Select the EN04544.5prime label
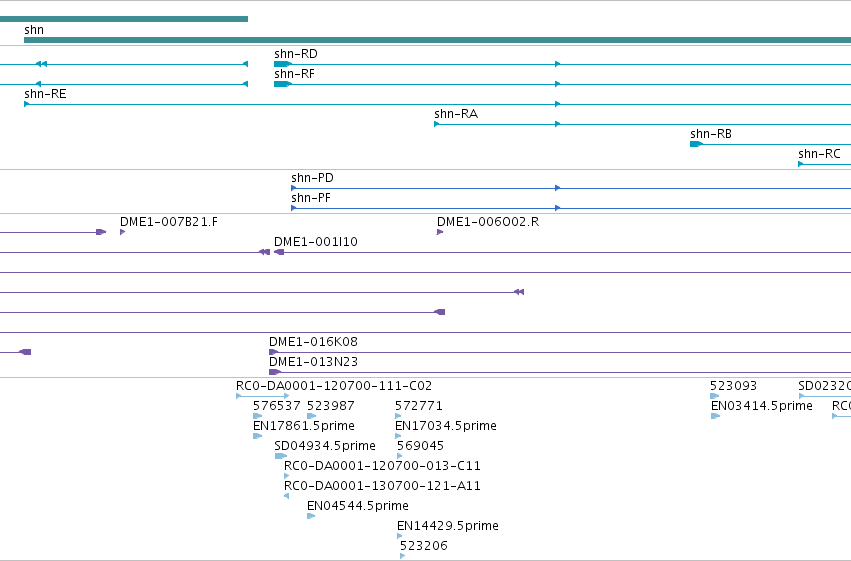 [x=358, y=506]
